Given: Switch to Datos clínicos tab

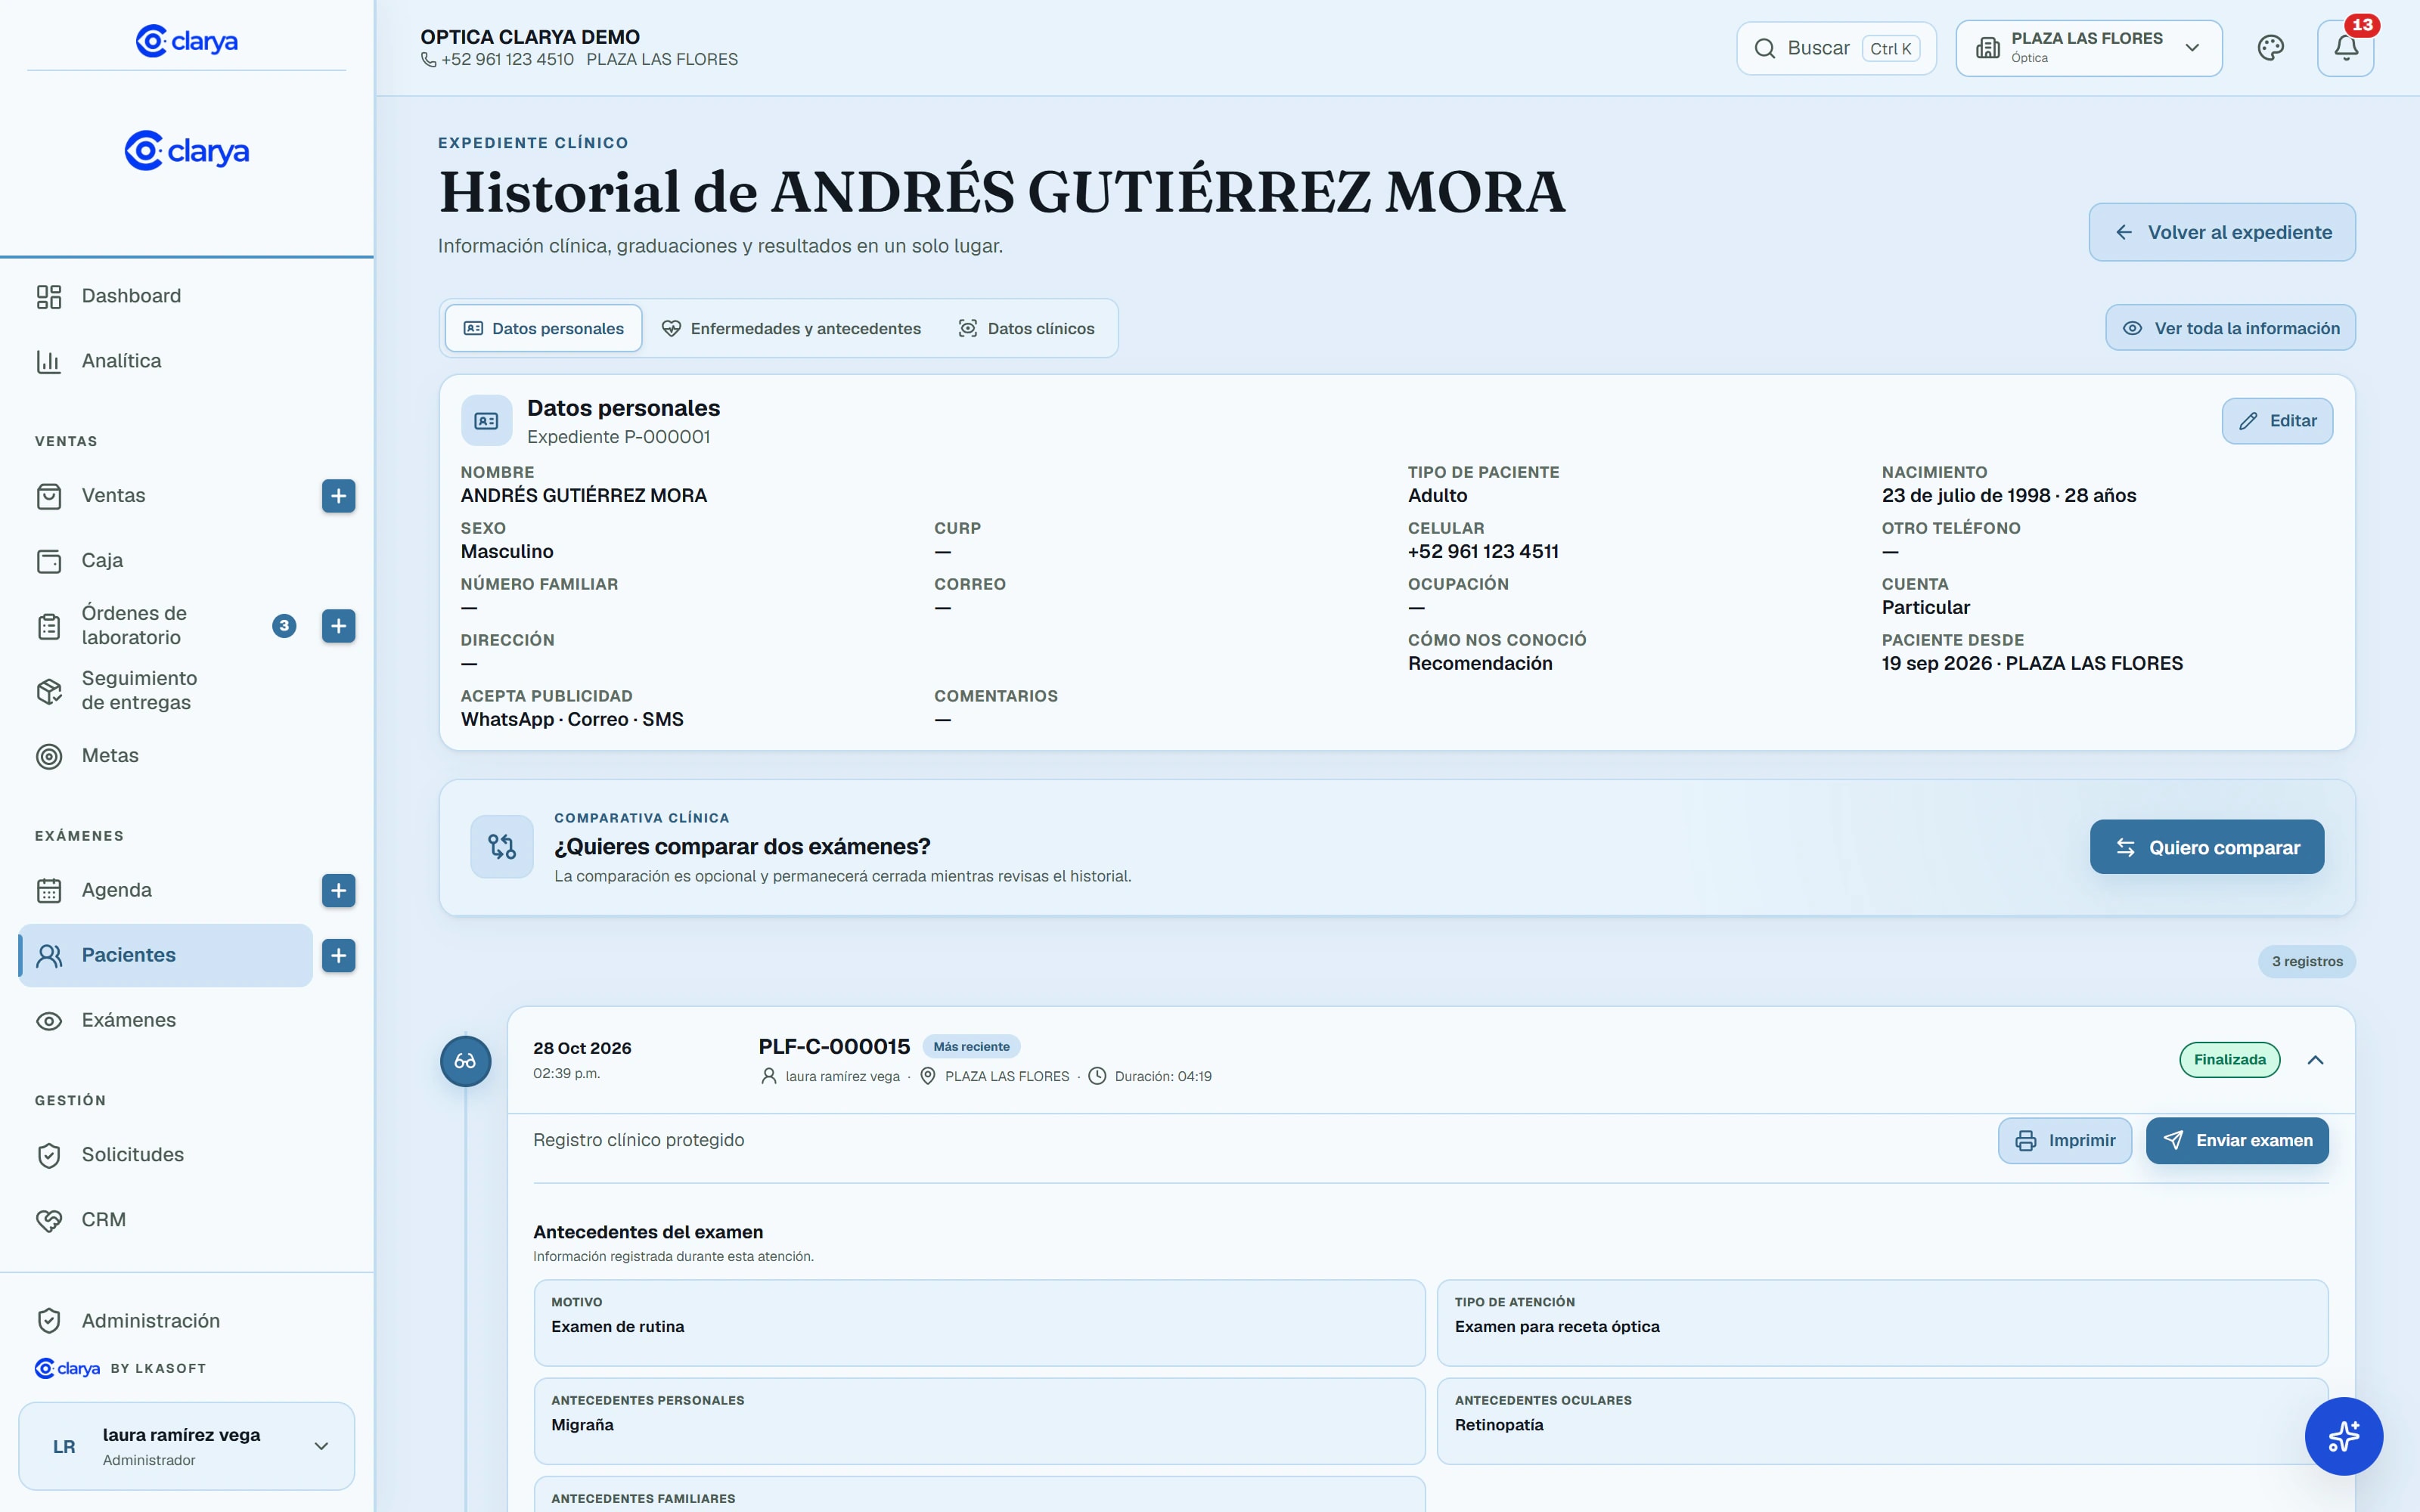Looking at the screenshot, I should click(1027, 328).
